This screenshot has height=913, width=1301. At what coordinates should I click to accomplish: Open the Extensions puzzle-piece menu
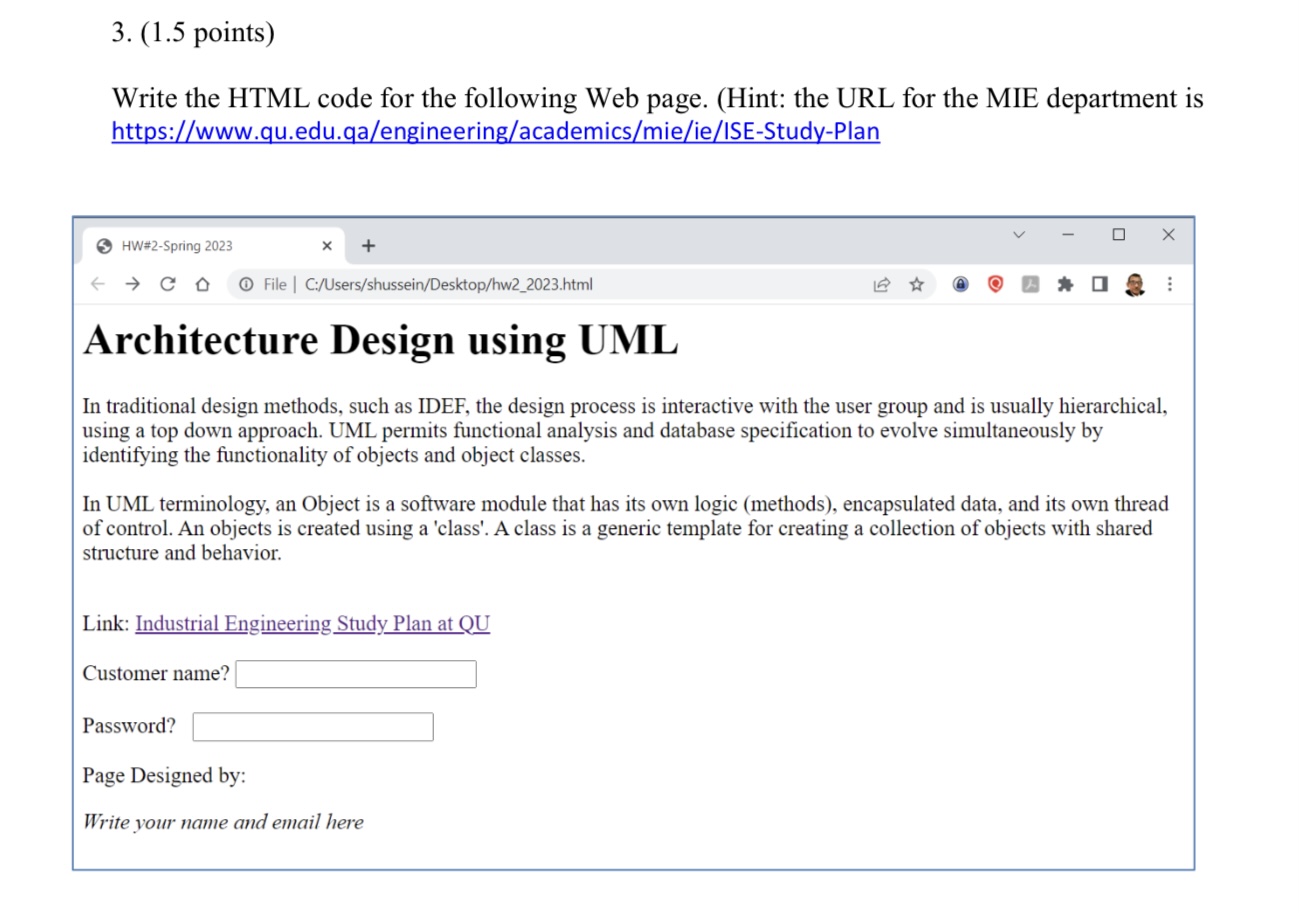point(1065,285)
